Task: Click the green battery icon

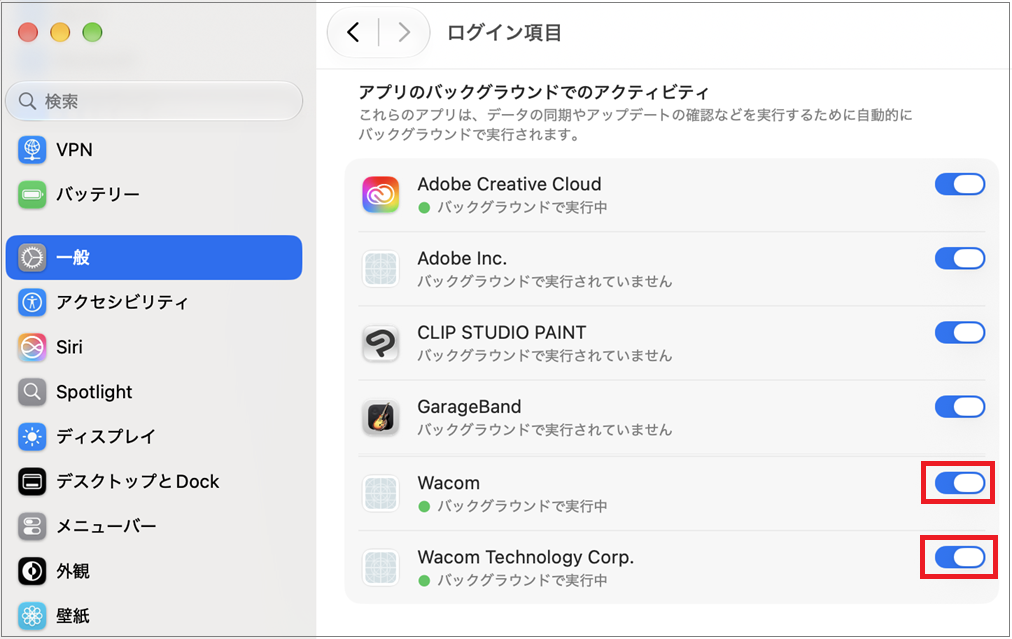Action: coord(32,194)
